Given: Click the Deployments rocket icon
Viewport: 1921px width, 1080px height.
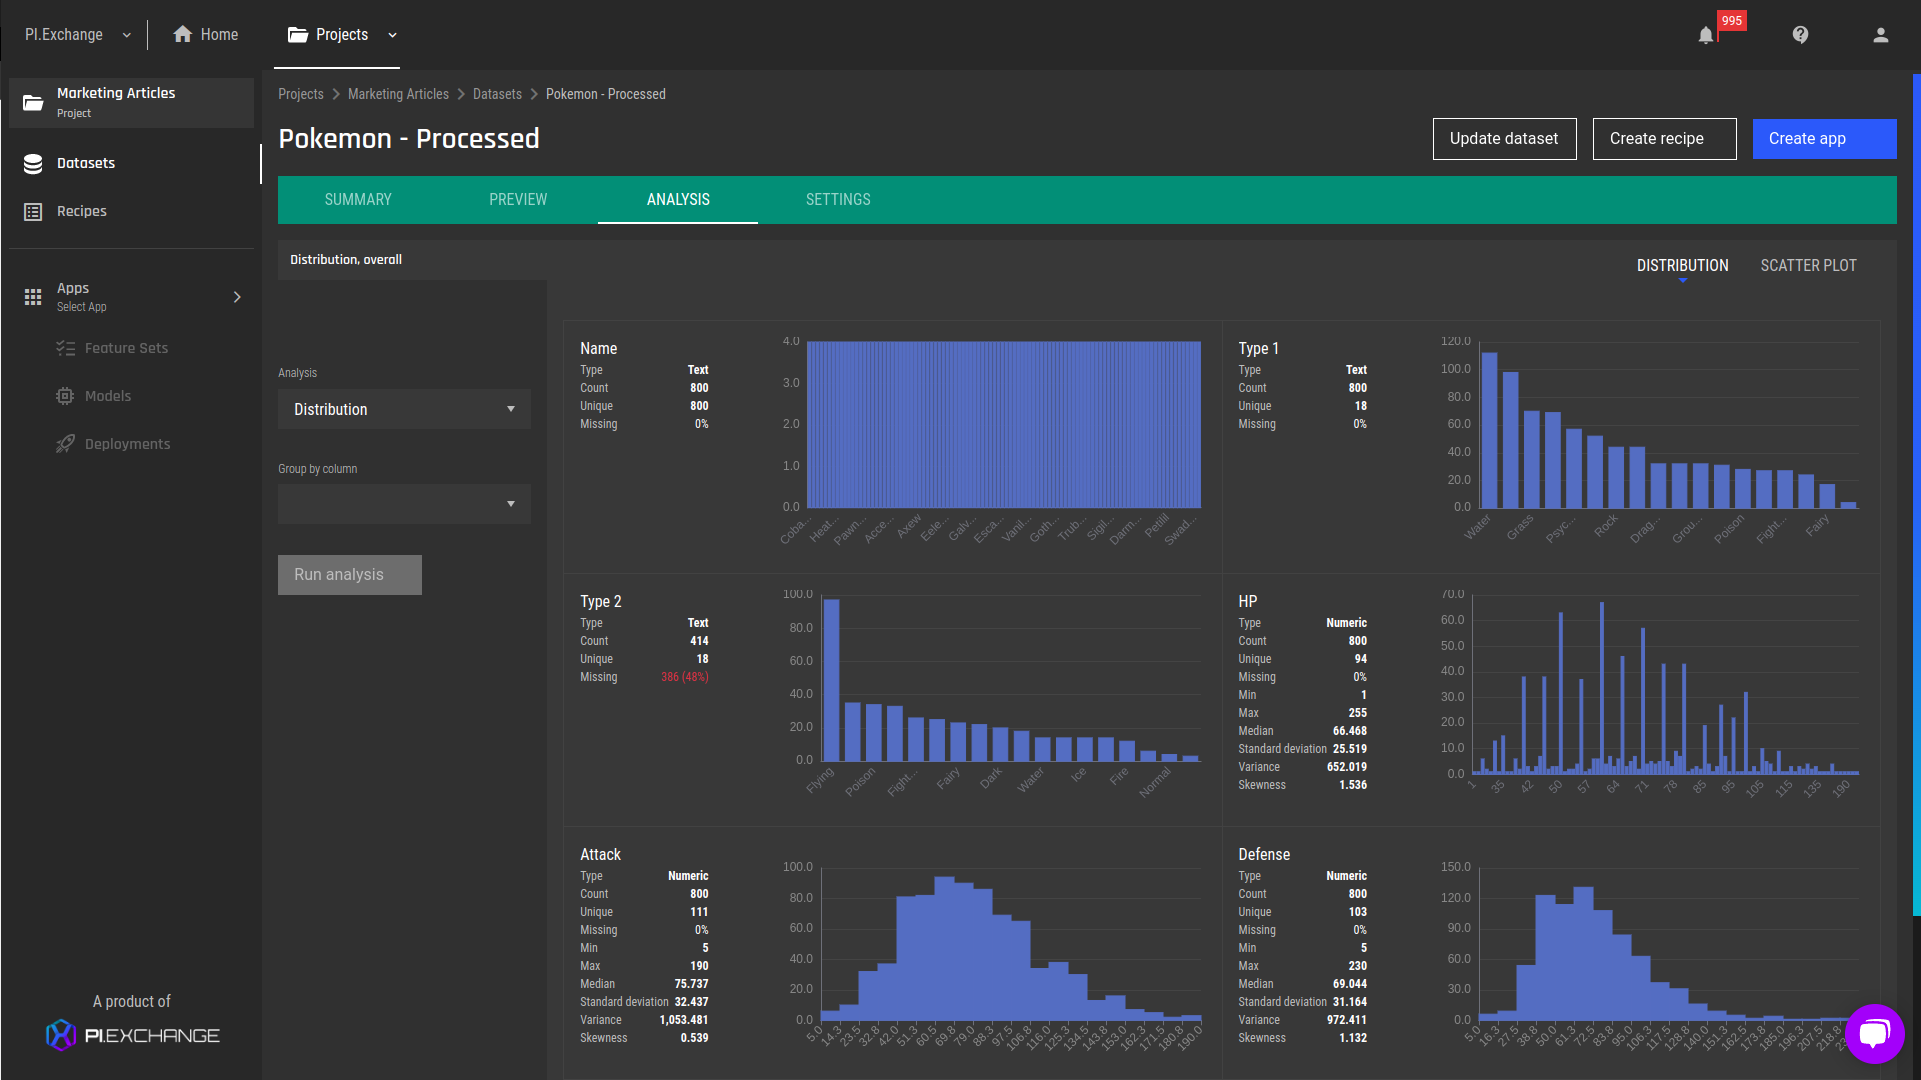Looking at the screenshot, I should (x=65, y=444).
